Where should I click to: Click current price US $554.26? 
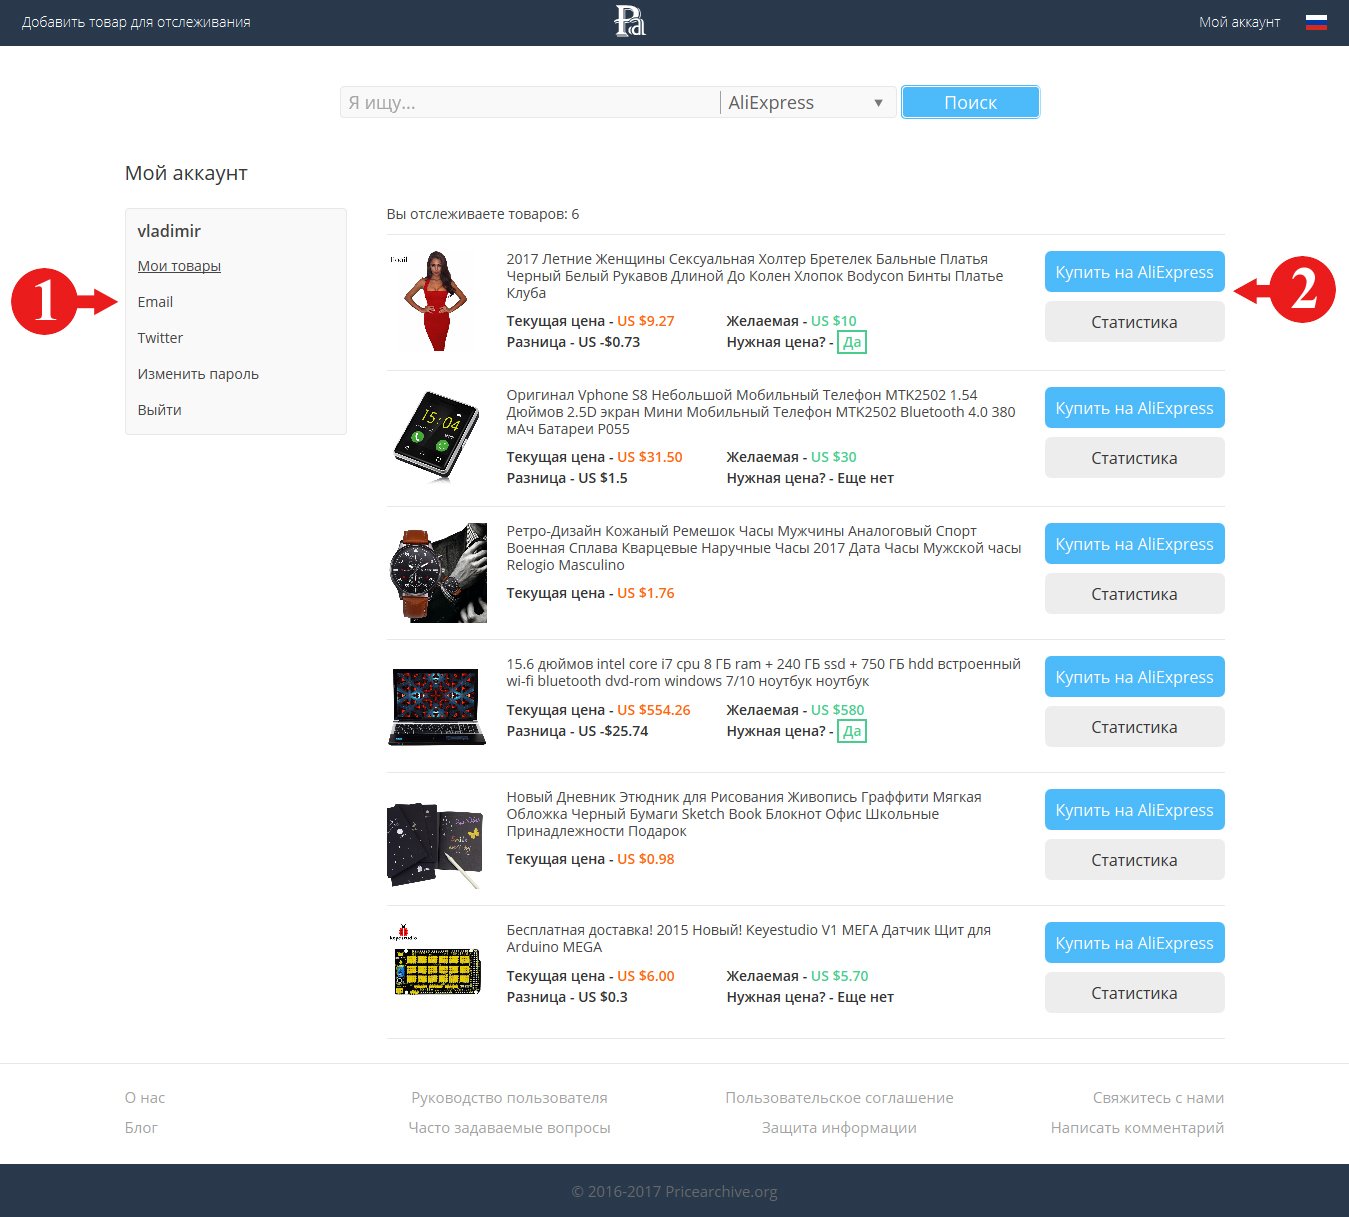(x=654, y=710)
